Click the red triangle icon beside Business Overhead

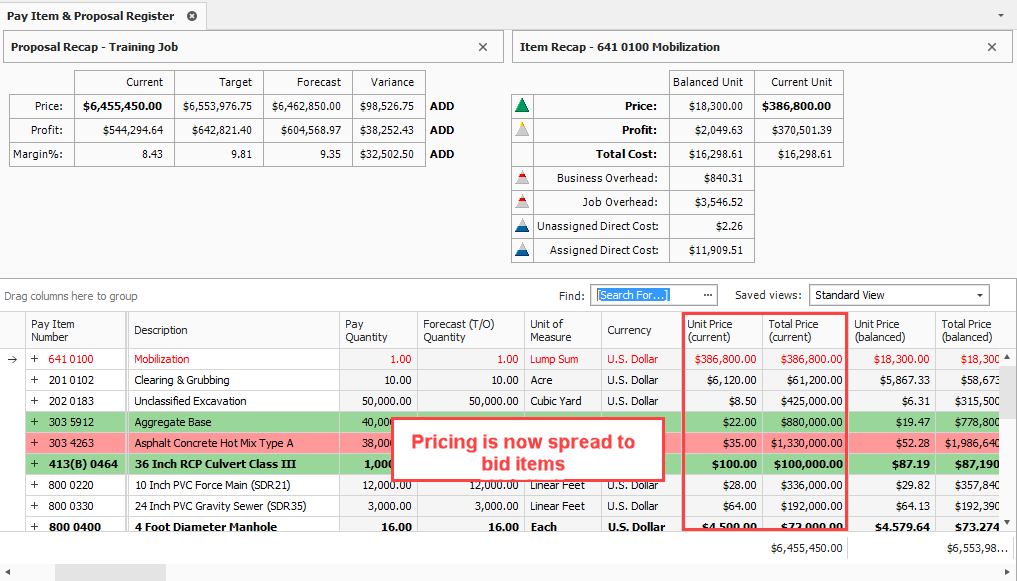[520, 178]
